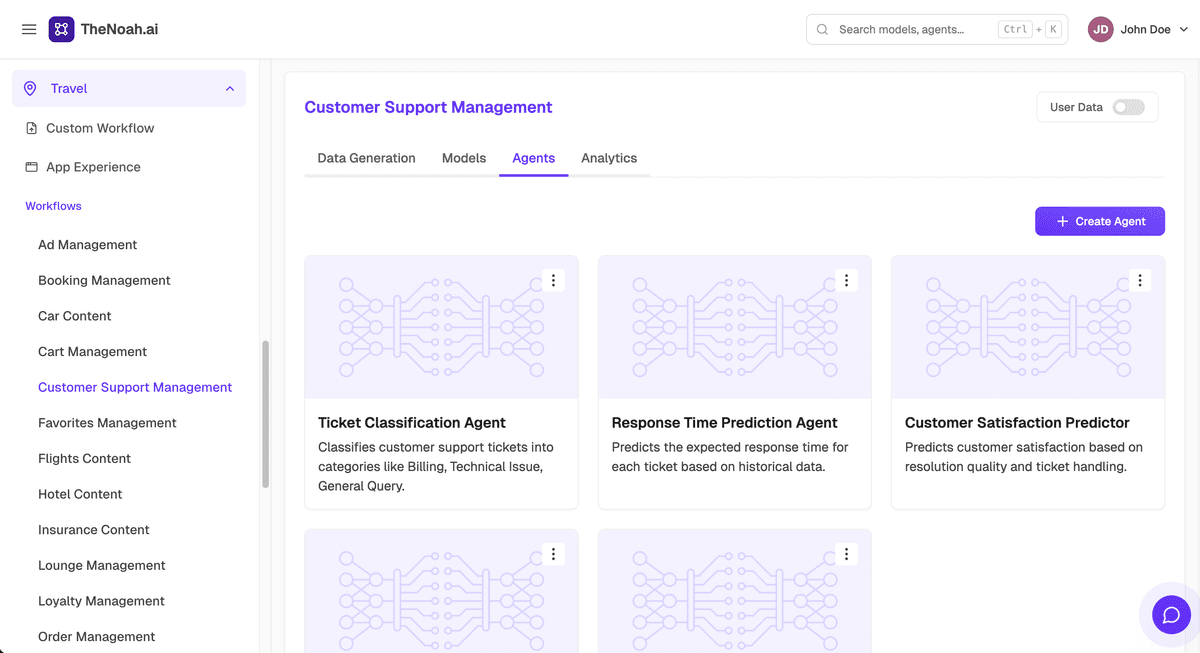This screenshot has width=1200, height=653.
Task: Click the Ticket Classification Agent title
Action: coord(412,423)
